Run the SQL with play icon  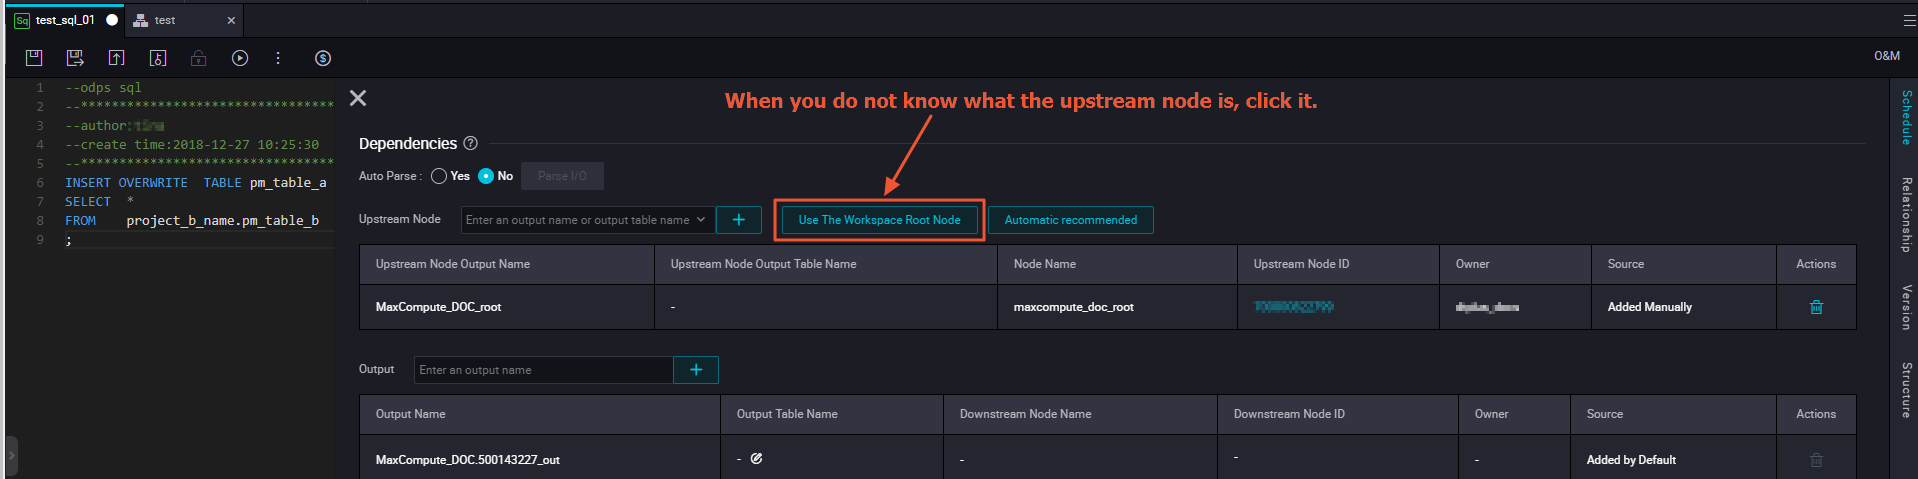click(240, 58)
